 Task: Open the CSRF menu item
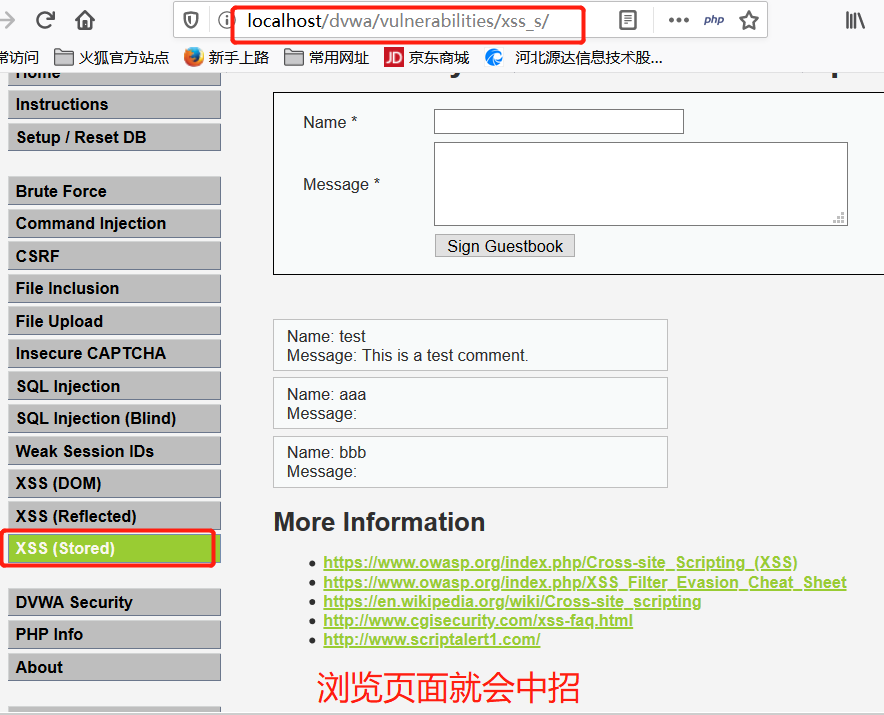tap(114, 256)
